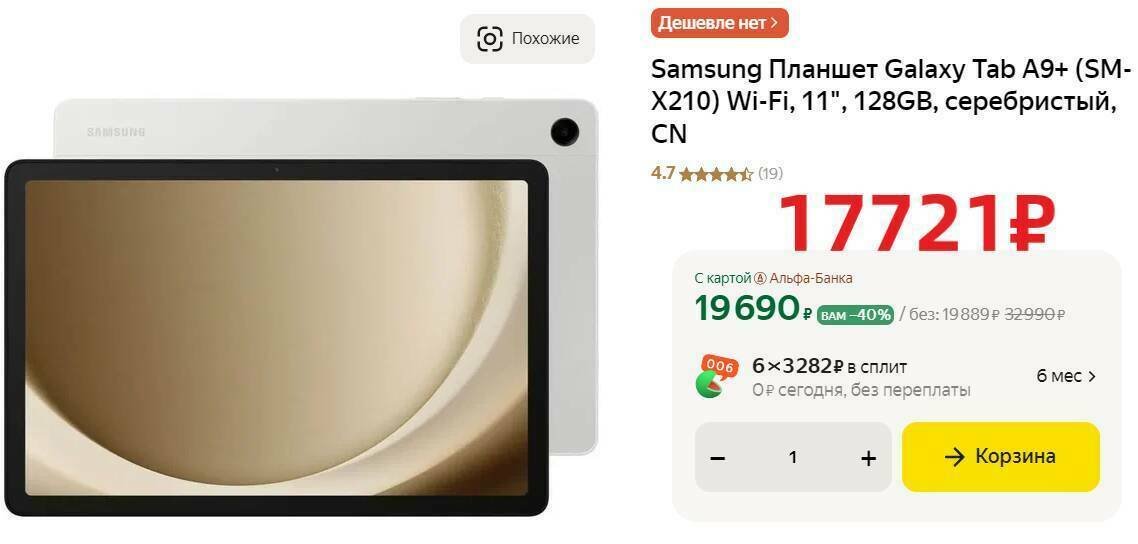Click the Alfa-Bank logo icon
Image resolution: width=1138 pixels, height=544 pixels.
[761, 279]
